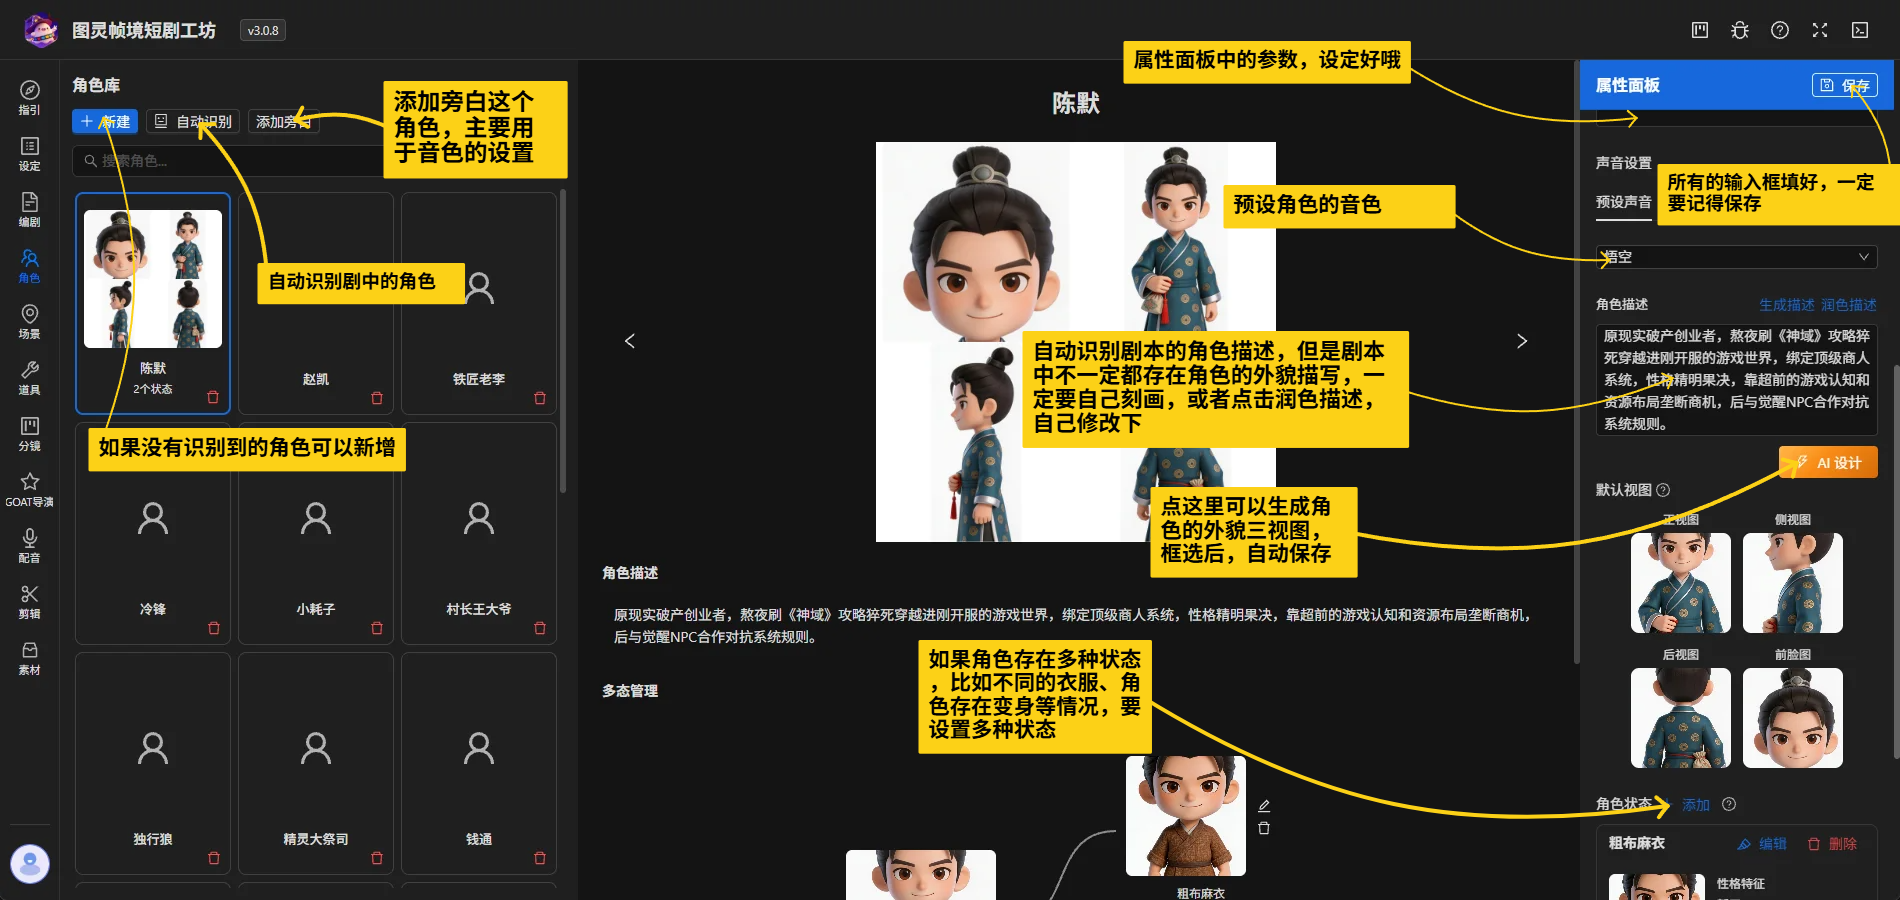Open the 分镜 storyboard sidebar section
The image size is (1900, 900).
[x=30, y=434]
